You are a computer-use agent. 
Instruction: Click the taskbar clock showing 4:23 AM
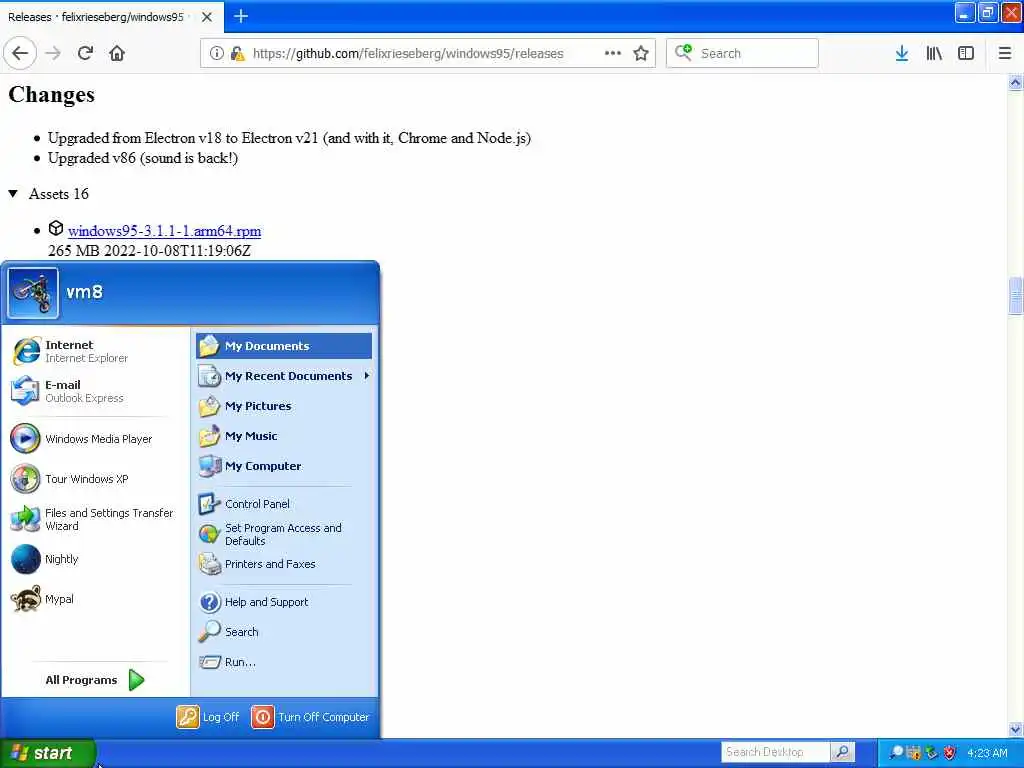click(987, 753)
